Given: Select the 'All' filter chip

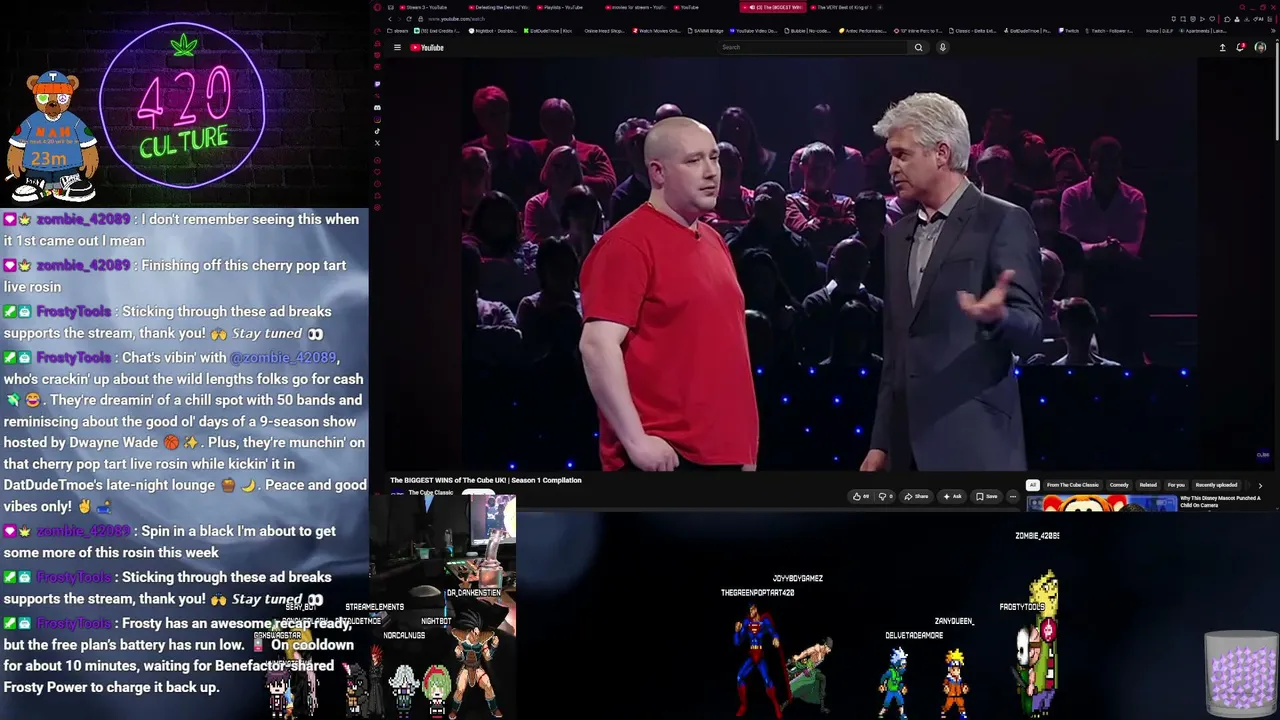Looking at the screenshot, I should 1033,485.
